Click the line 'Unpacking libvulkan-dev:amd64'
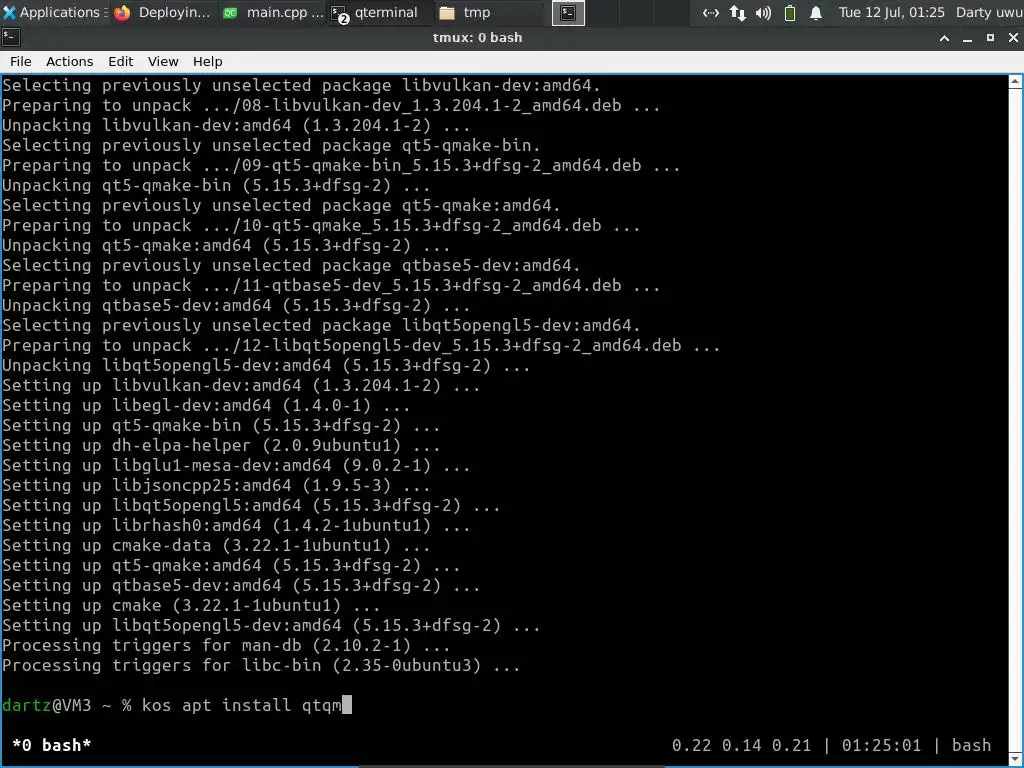The width and height of the screenshot is (1024, 768). 236,125
